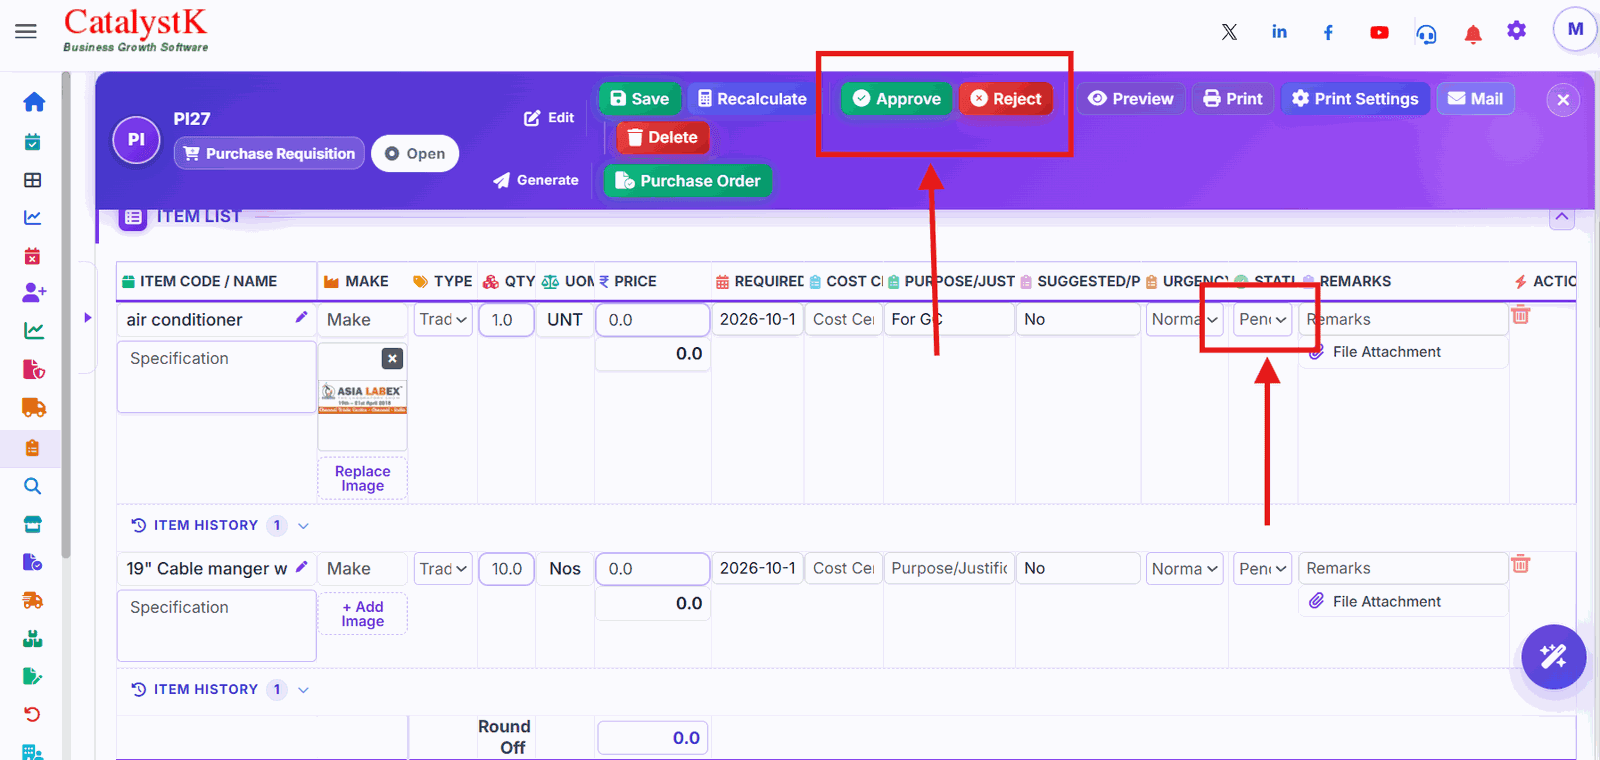Image resolution: width=1600 pixels, height=760 pixels.
Task: Generate a Purchase Order
Action: tap(688, 181)
